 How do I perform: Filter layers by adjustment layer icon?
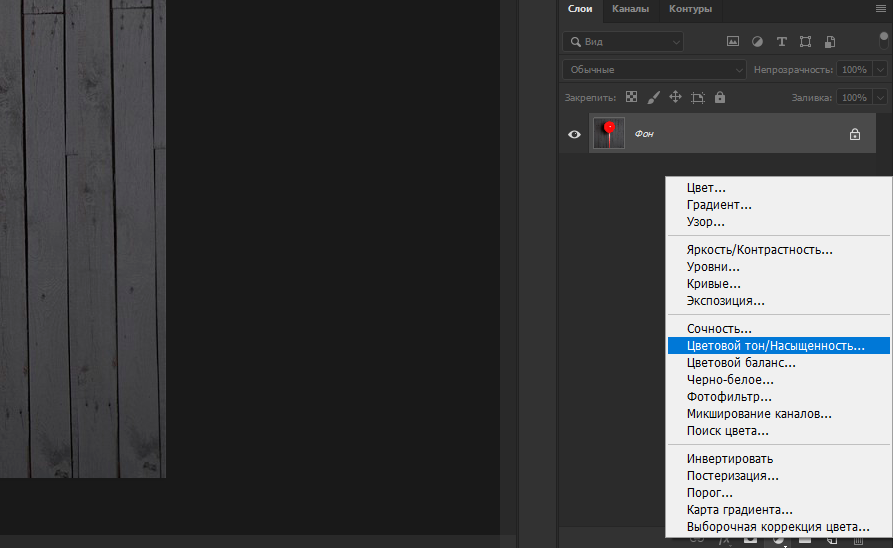click(x=757, y=42)
